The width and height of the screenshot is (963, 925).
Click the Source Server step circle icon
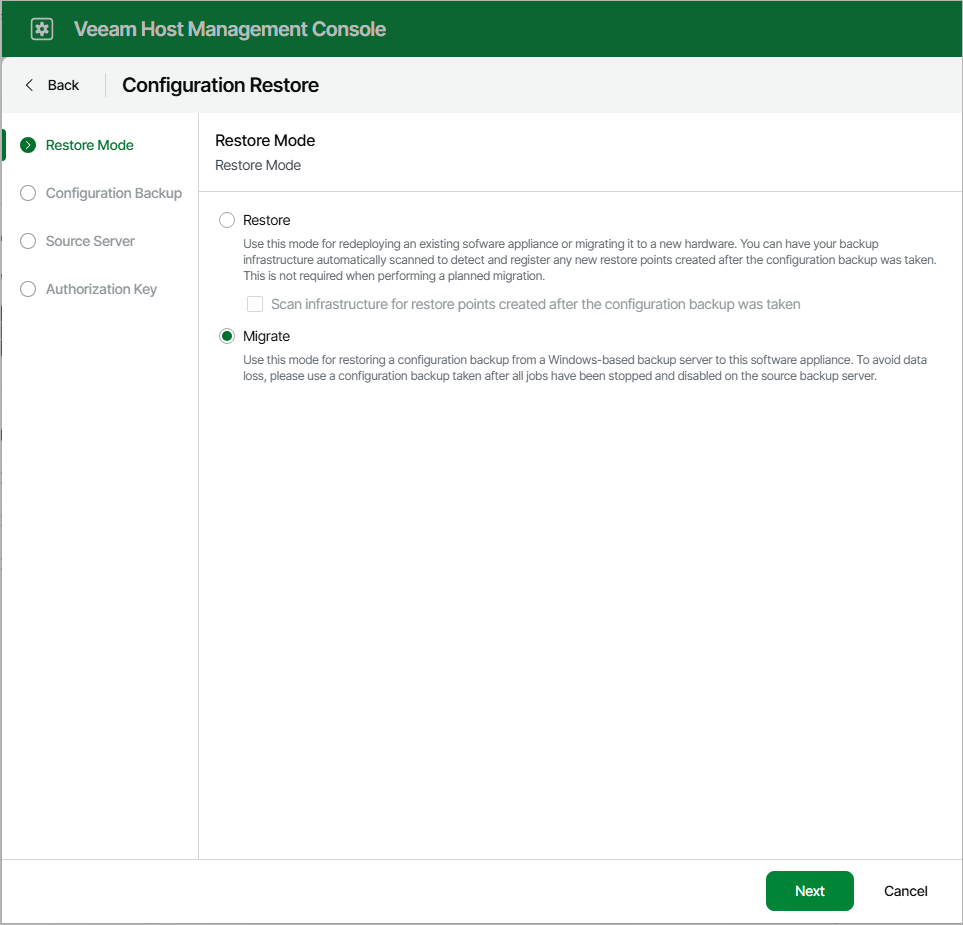click(x=27, y=241)
